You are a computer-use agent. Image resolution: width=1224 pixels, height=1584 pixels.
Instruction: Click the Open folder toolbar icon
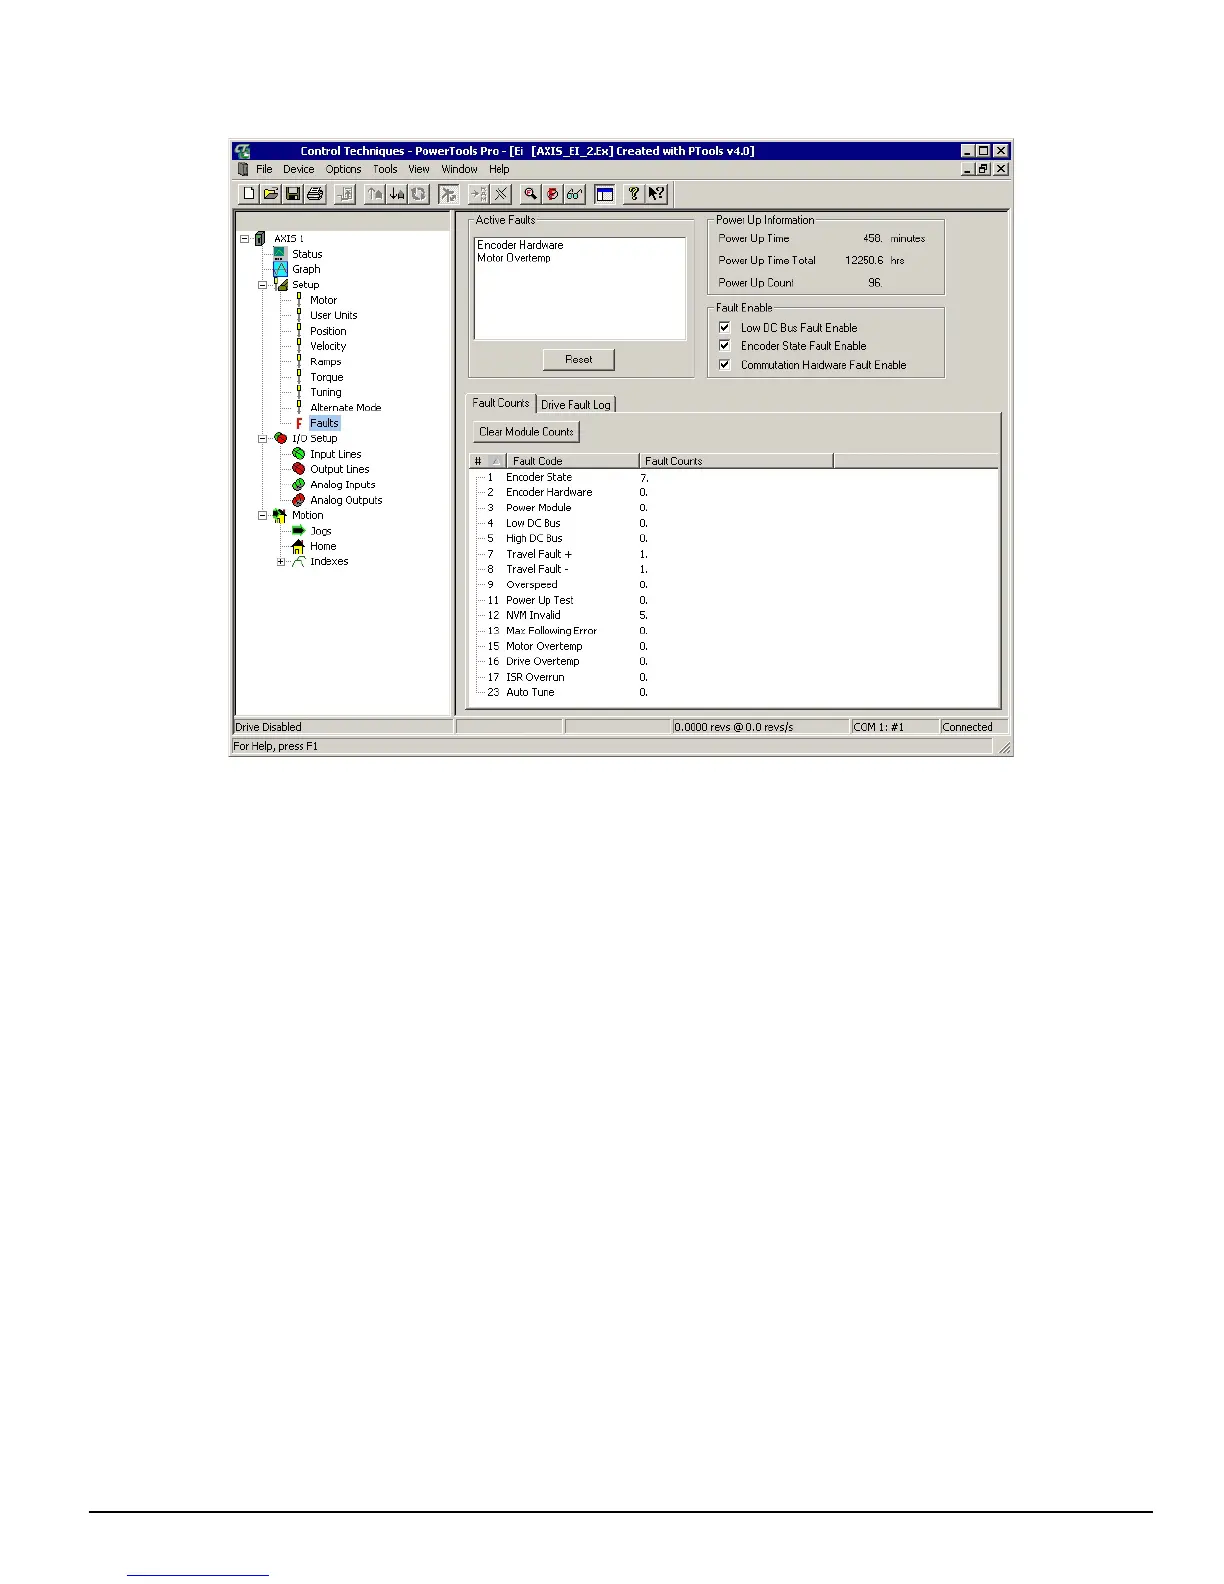click(271, 194)
